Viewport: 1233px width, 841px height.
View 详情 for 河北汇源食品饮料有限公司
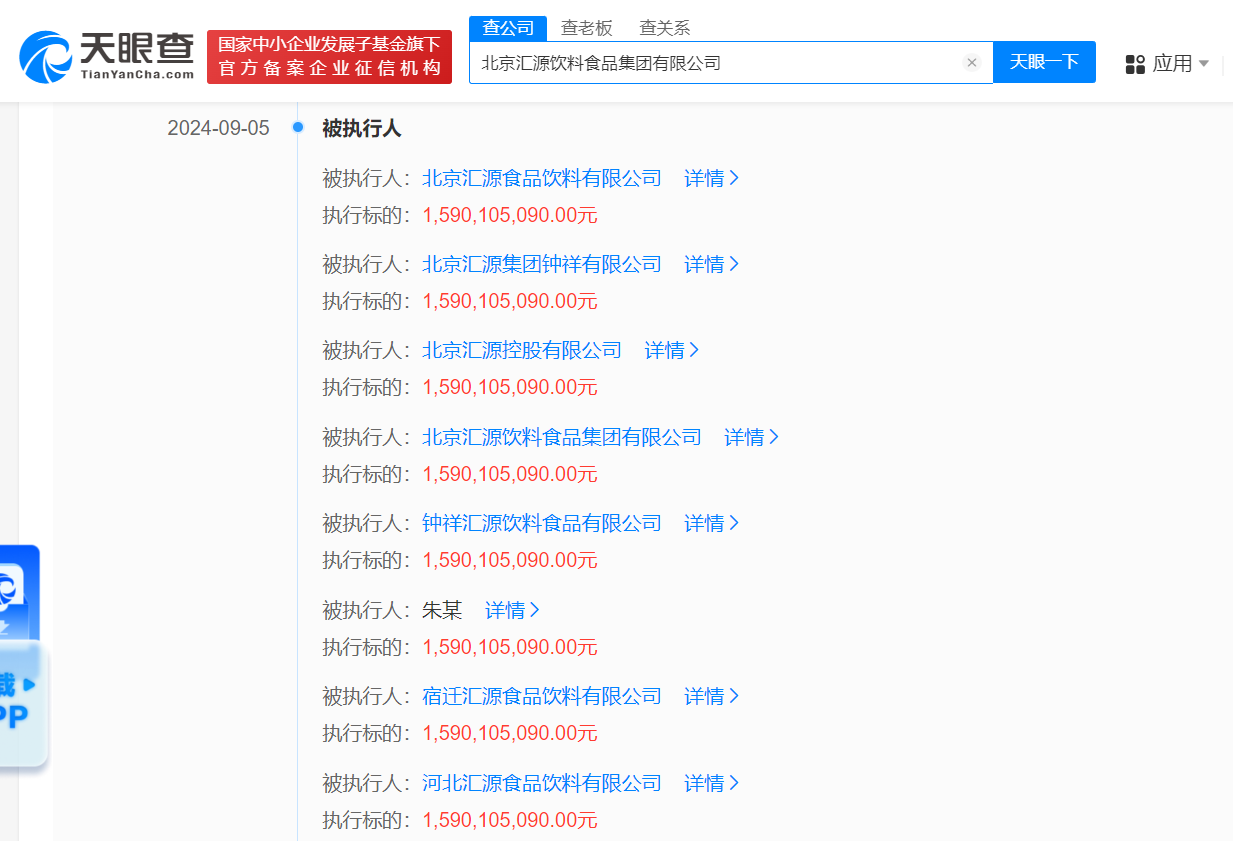[x=711, y=783]
